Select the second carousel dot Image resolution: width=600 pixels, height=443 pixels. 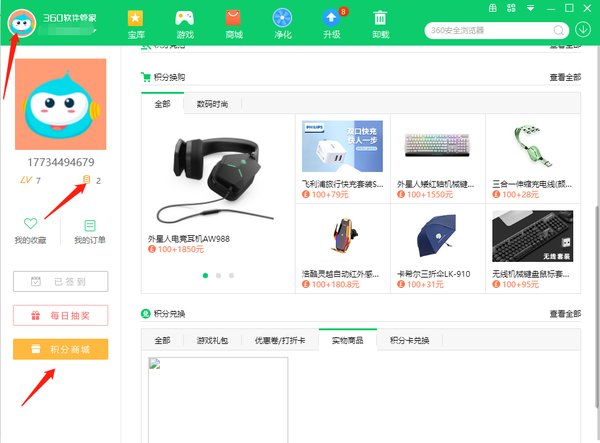pyautogui.click(x=218, y=275)
